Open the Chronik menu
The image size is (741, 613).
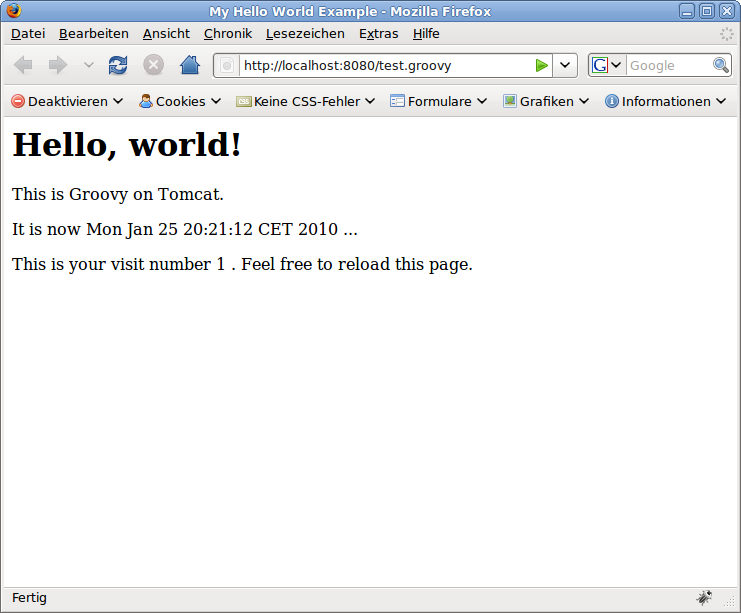click(228, 34)
